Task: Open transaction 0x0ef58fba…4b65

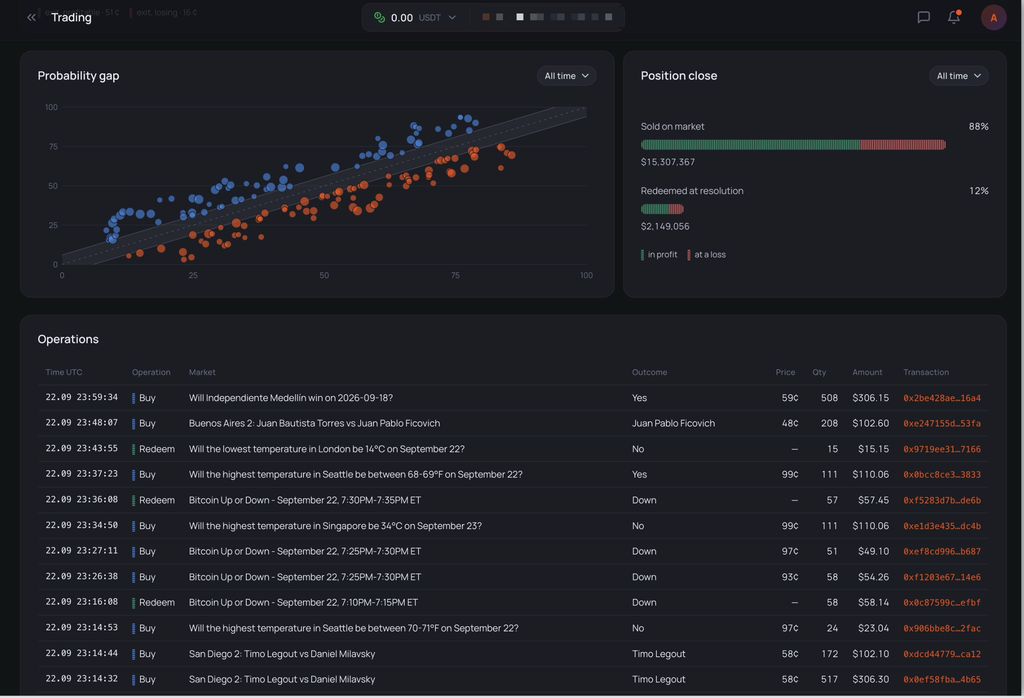Action: (942, 679)
